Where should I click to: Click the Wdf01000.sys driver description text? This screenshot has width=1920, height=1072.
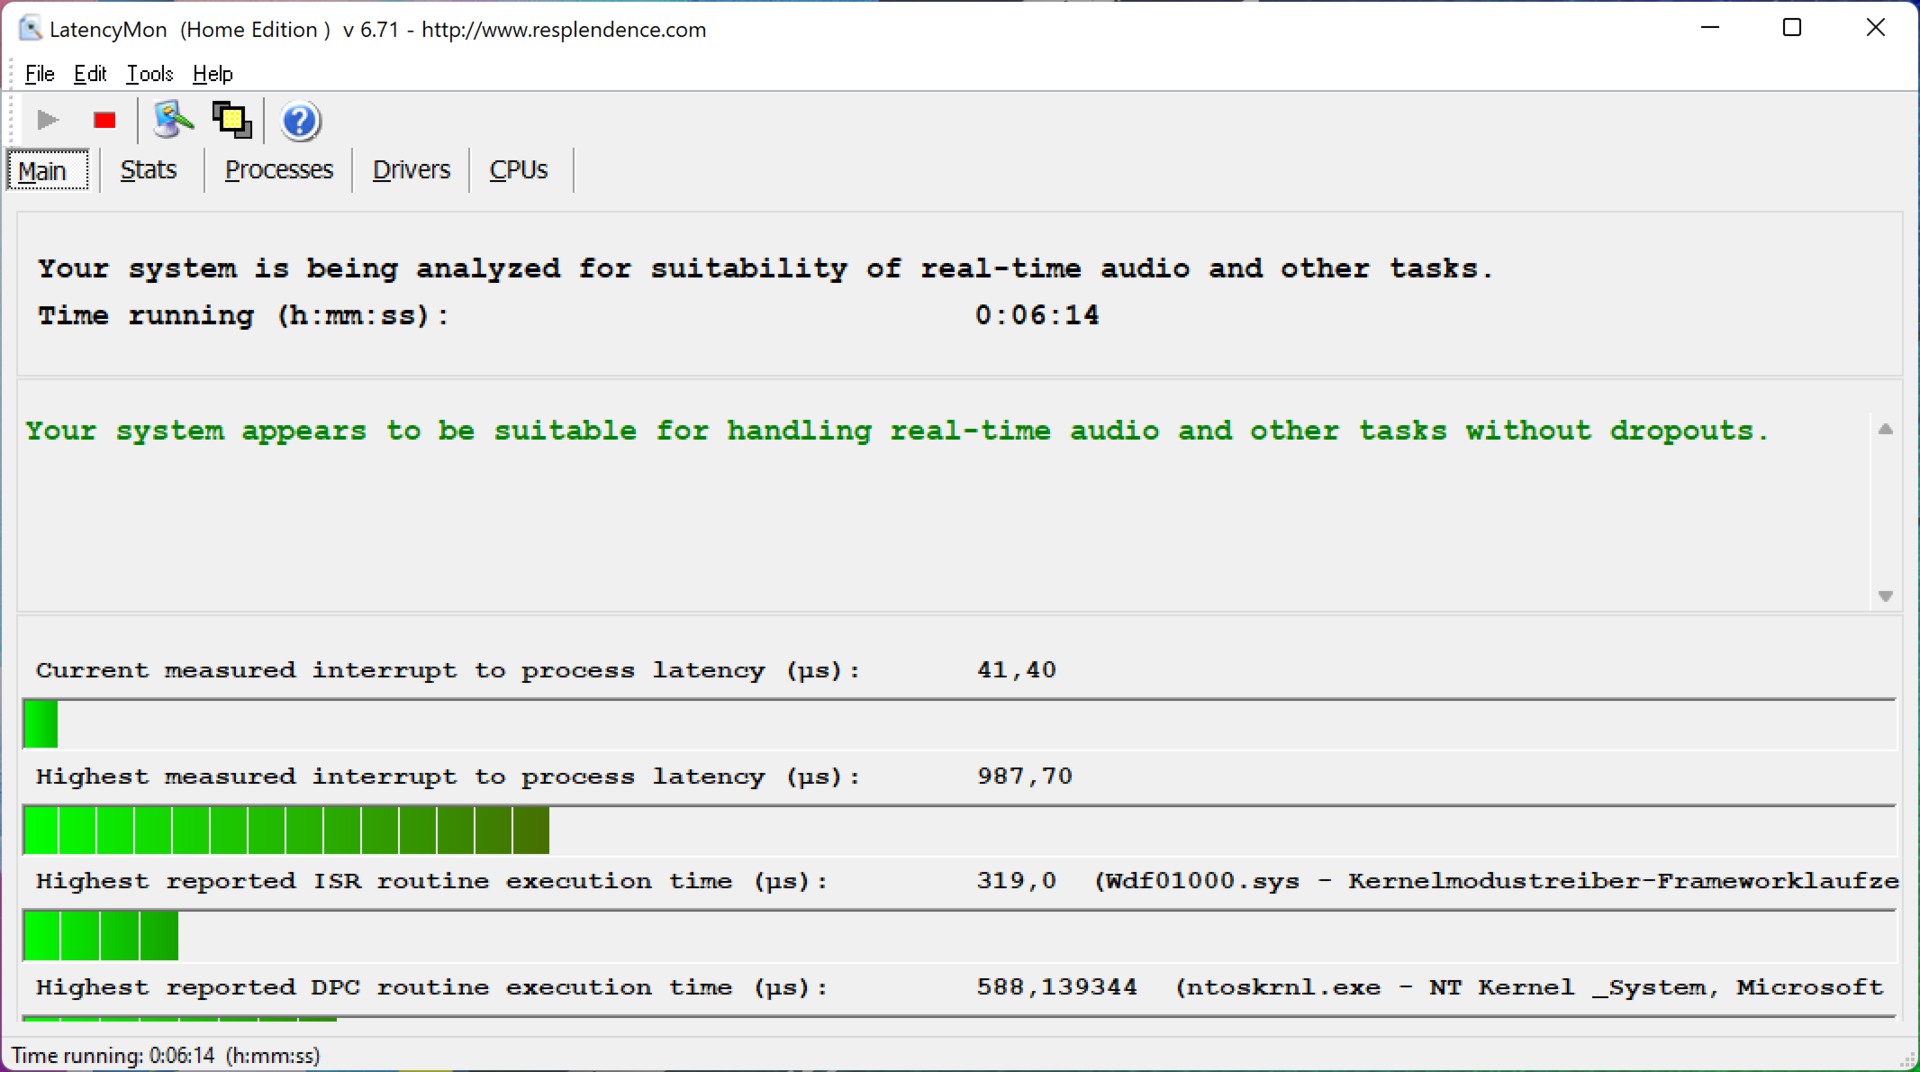(x=1496, y=881)
